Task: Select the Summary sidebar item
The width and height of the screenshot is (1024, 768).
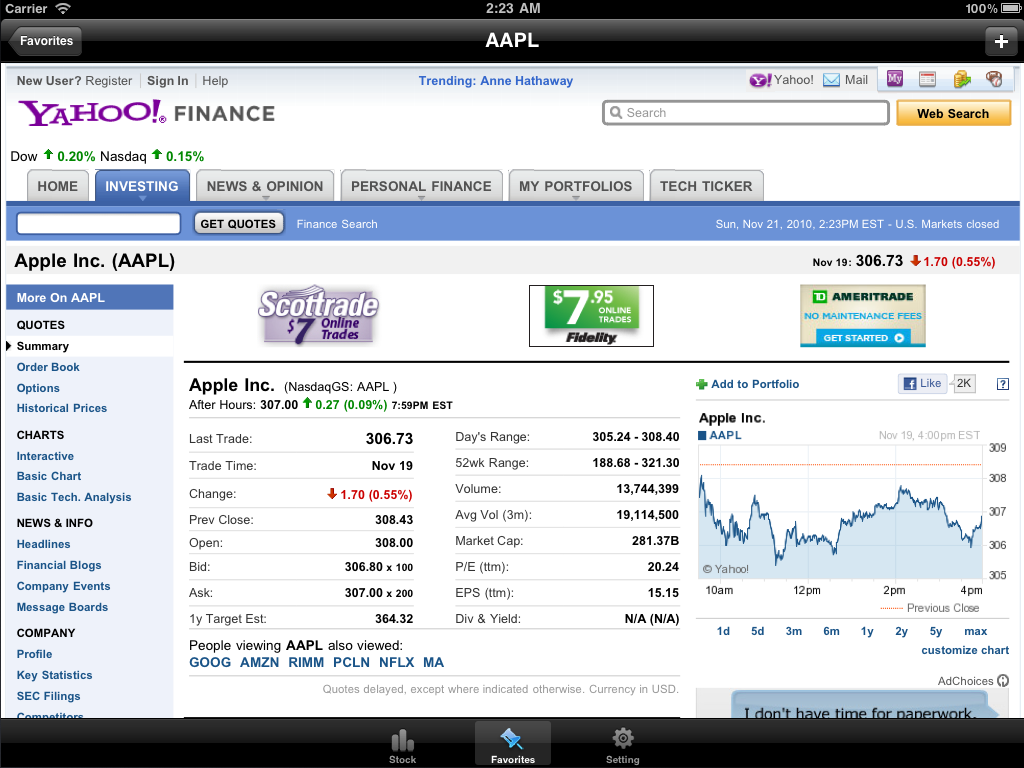Action: click(42, 346)
